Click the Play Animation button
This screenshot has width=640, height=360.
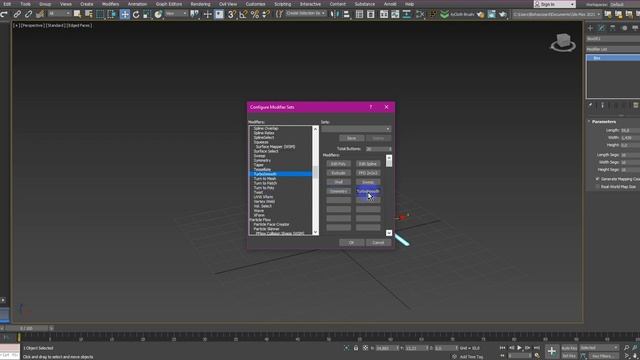520,348
